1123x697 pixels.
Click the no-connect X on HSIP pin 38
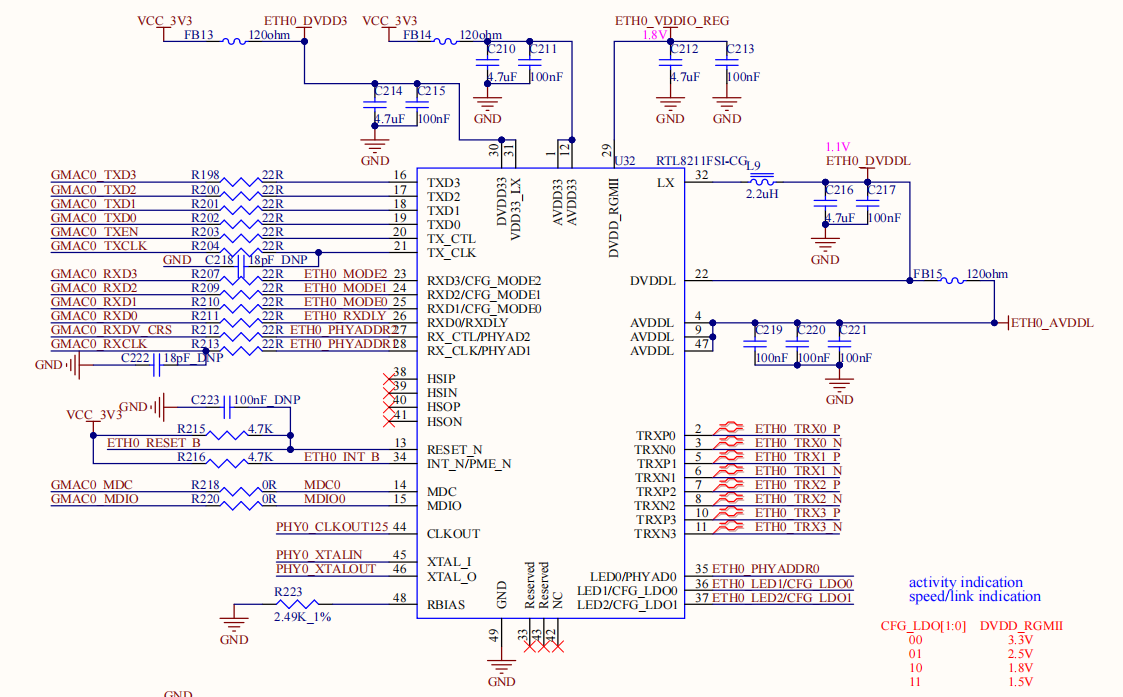click(389, 378)
